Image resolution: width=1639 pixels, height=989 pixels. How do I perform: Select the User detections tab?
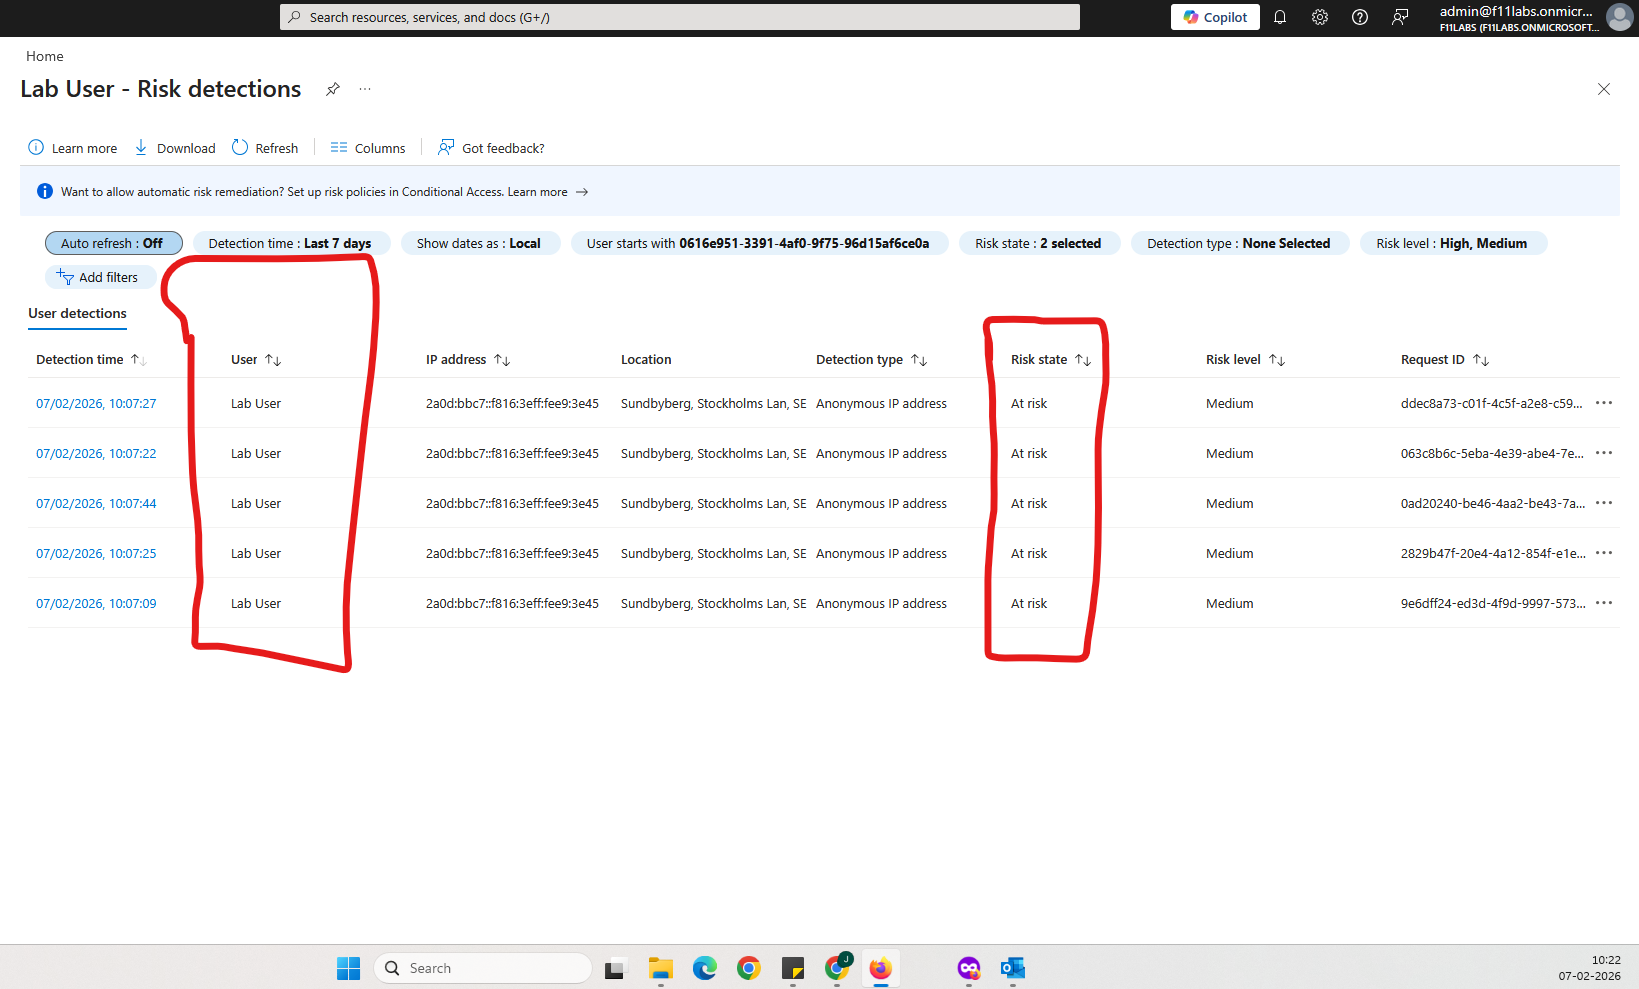pos(77,313)
